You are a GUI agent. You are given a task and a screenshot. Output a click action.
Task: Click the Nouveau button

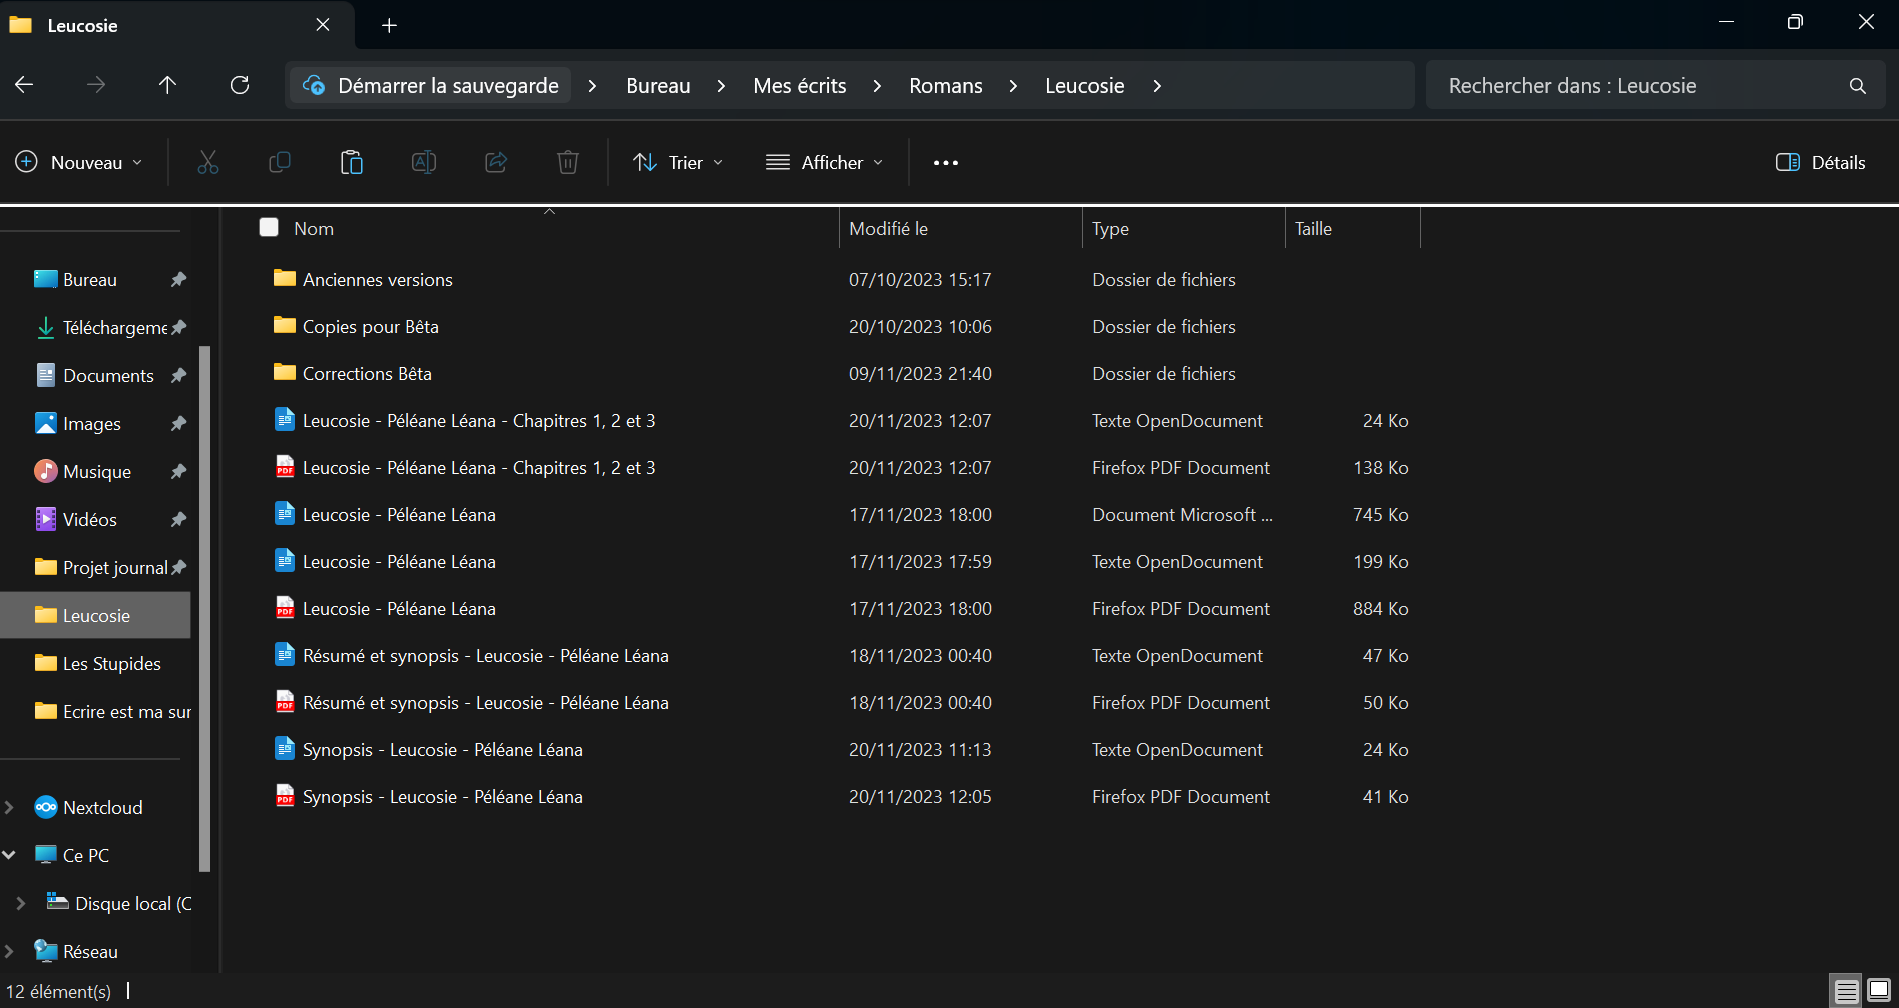79,162
